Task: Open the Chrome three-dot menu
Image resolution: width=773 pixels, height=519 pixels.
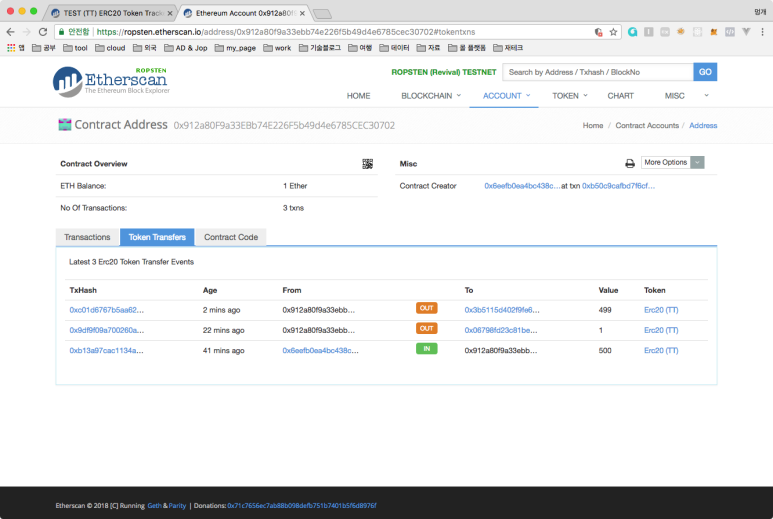Action: 762,32
